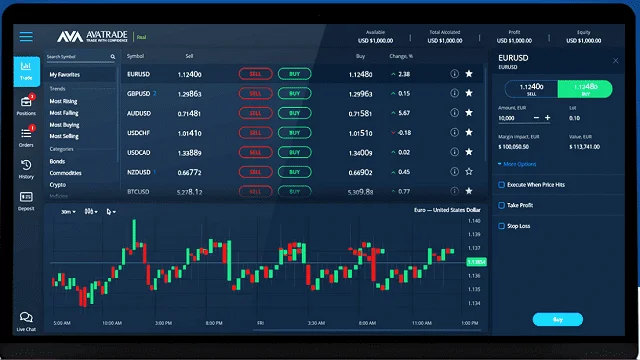Open the chart cursor tool dropdown
The height and width of the screenshot is (360, 640).
pos(111,211)
